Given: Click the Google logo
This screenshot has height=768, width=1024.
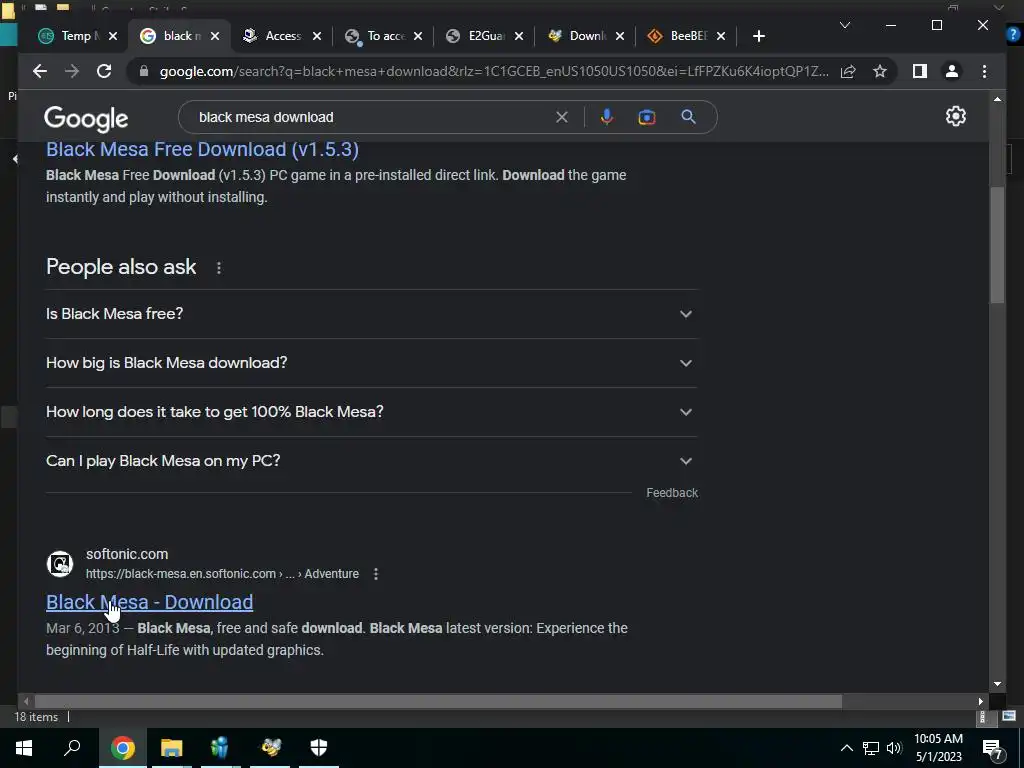Looking at the screenshot, I should pos(86,119).
